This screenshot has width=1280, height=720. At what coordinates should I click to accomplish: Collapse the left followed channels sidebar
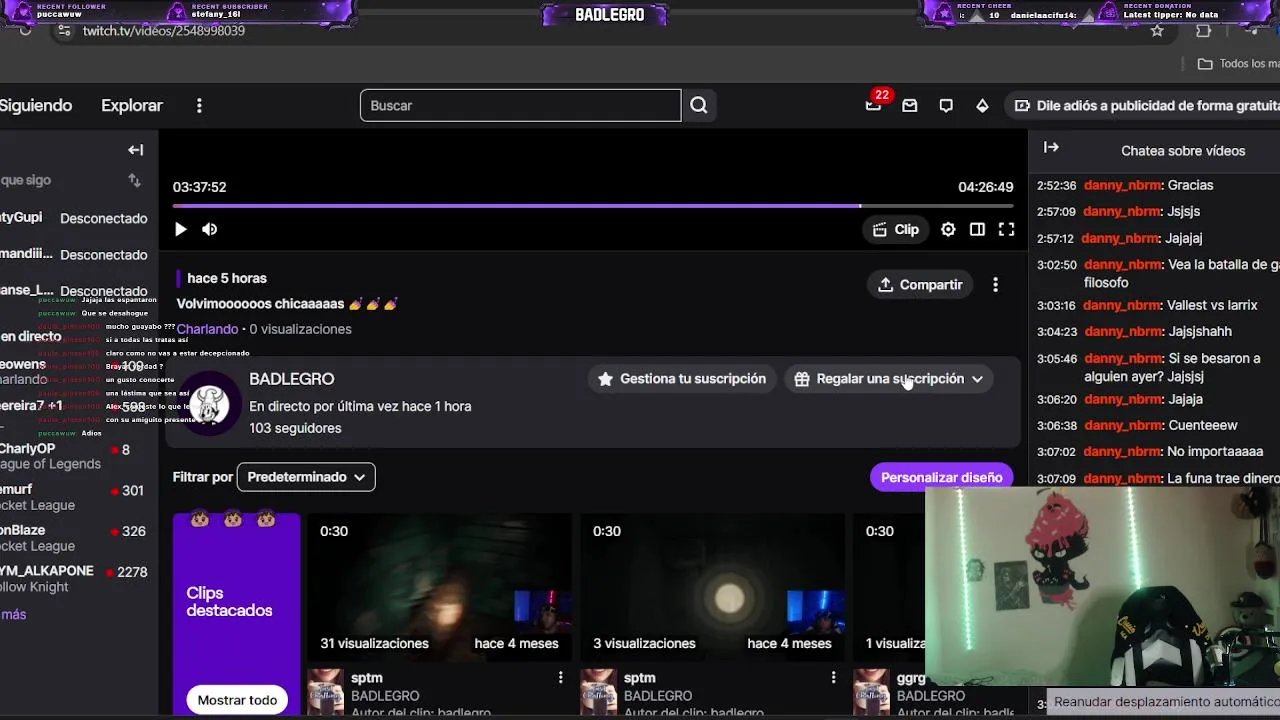[x=136, y=150]
